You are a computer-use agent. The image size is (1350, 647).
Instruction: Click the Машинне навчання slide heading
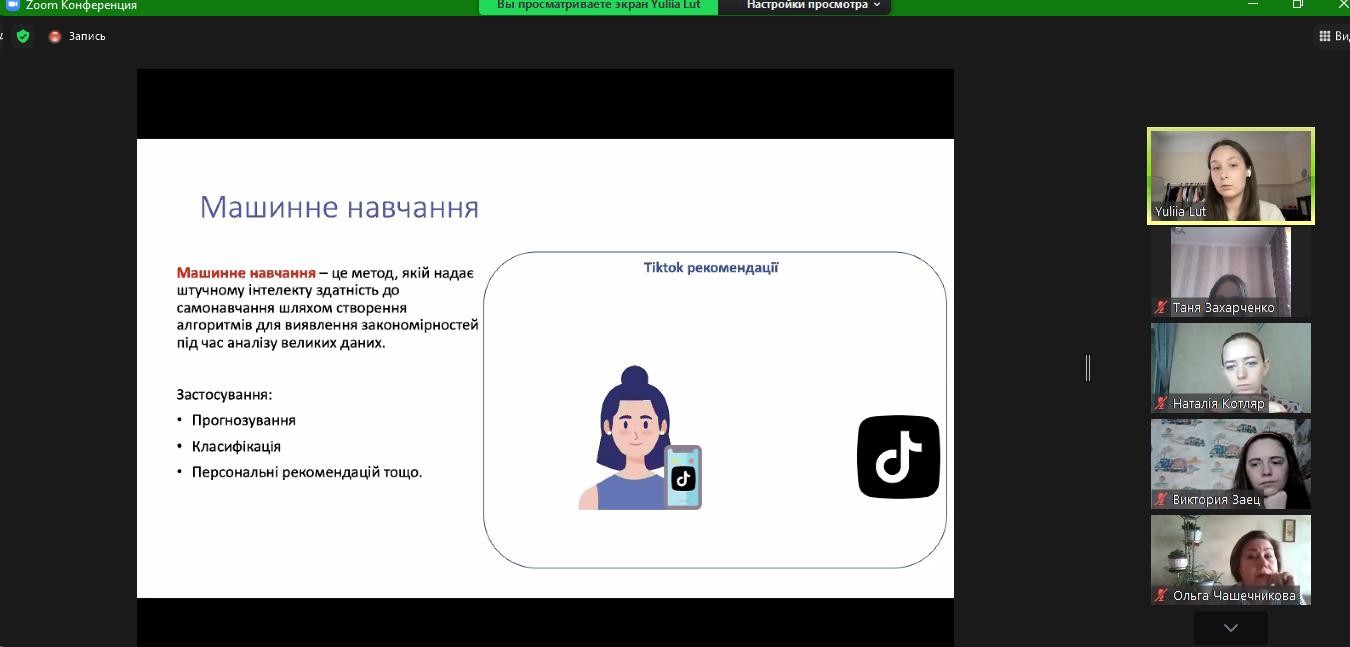[339, 207]
